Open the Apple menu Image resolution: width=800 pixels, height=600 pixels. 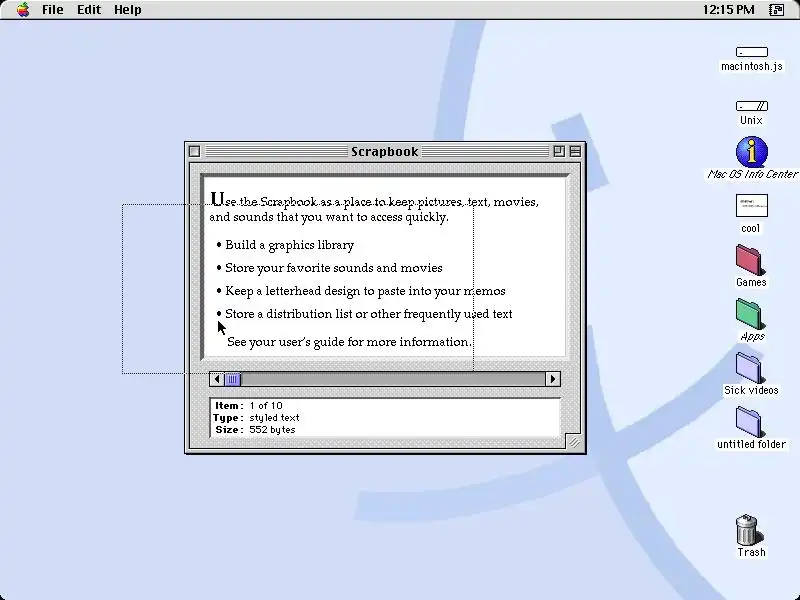pos(23,9)
